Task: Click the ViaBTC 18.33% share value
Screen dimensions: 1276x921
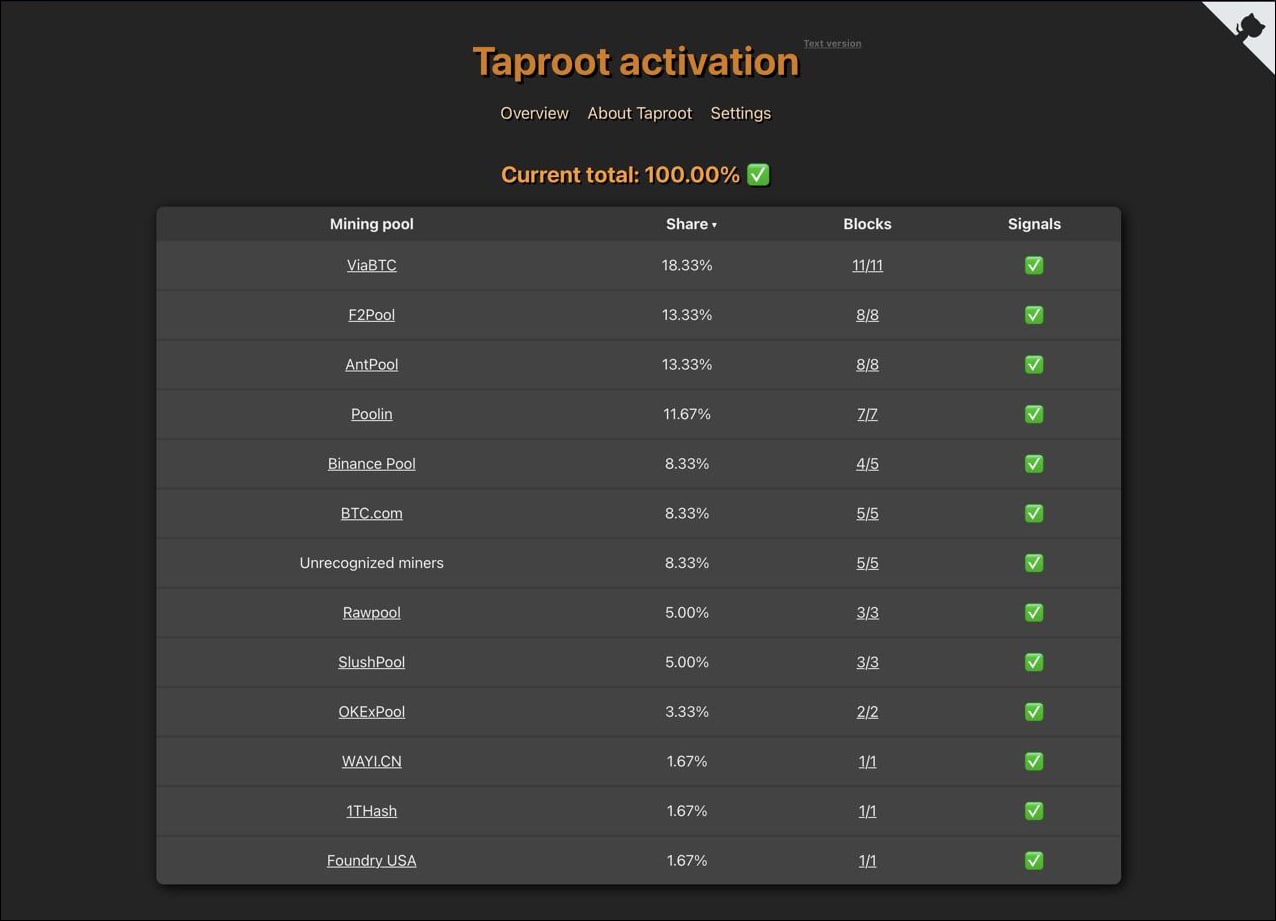Action: (687, 265)
